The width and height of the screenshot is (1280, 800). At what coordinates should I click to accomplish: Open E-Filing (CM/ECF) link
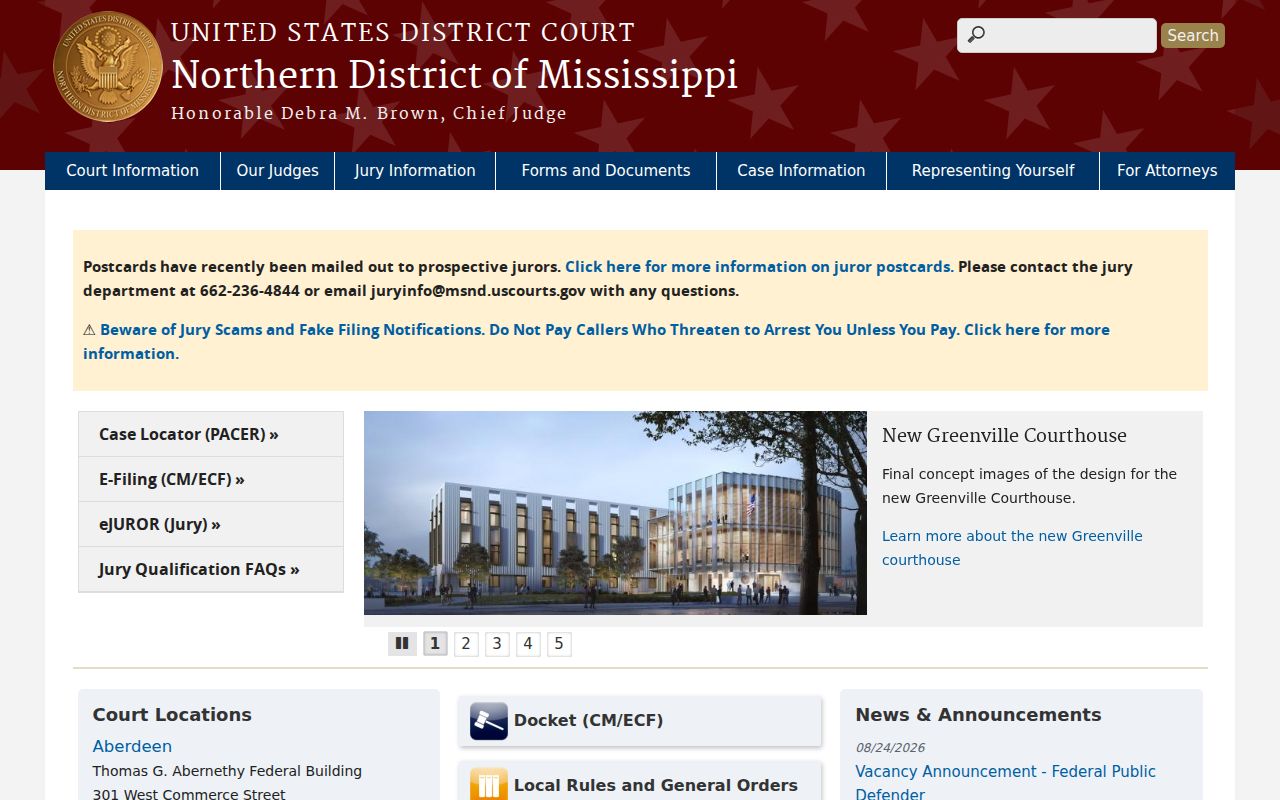pos(211,479)
